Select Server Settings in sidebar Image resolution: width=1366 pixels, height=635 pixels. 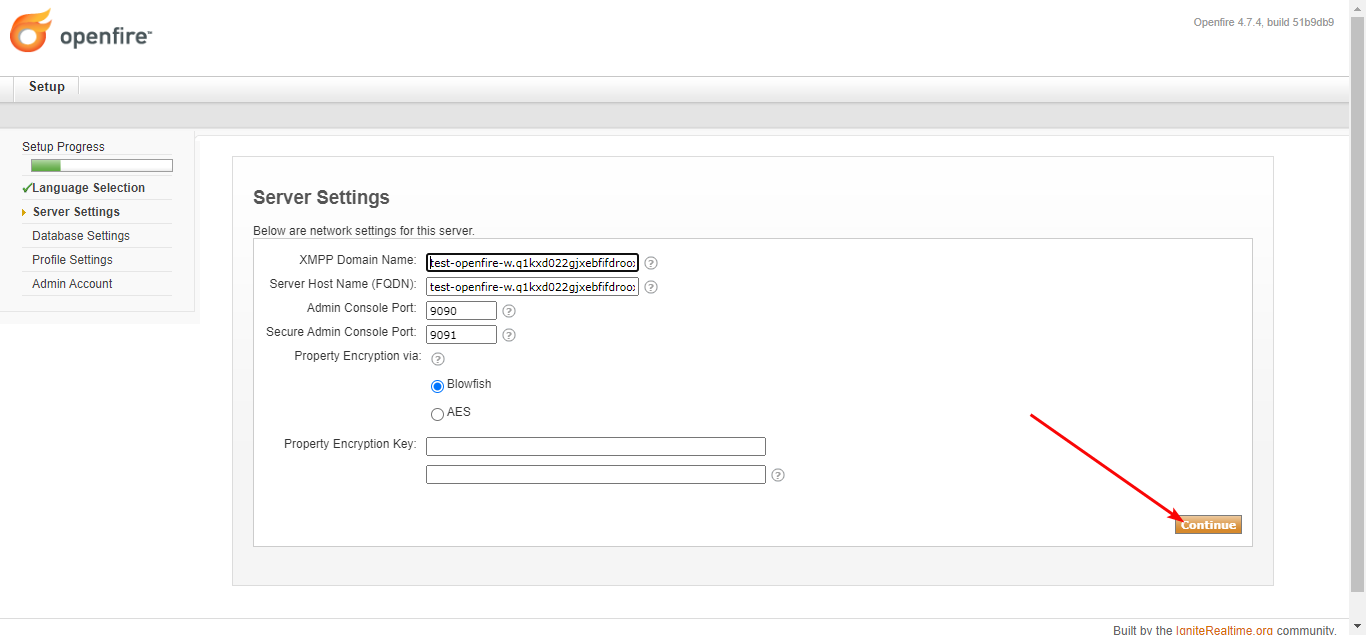coord(76,212)
